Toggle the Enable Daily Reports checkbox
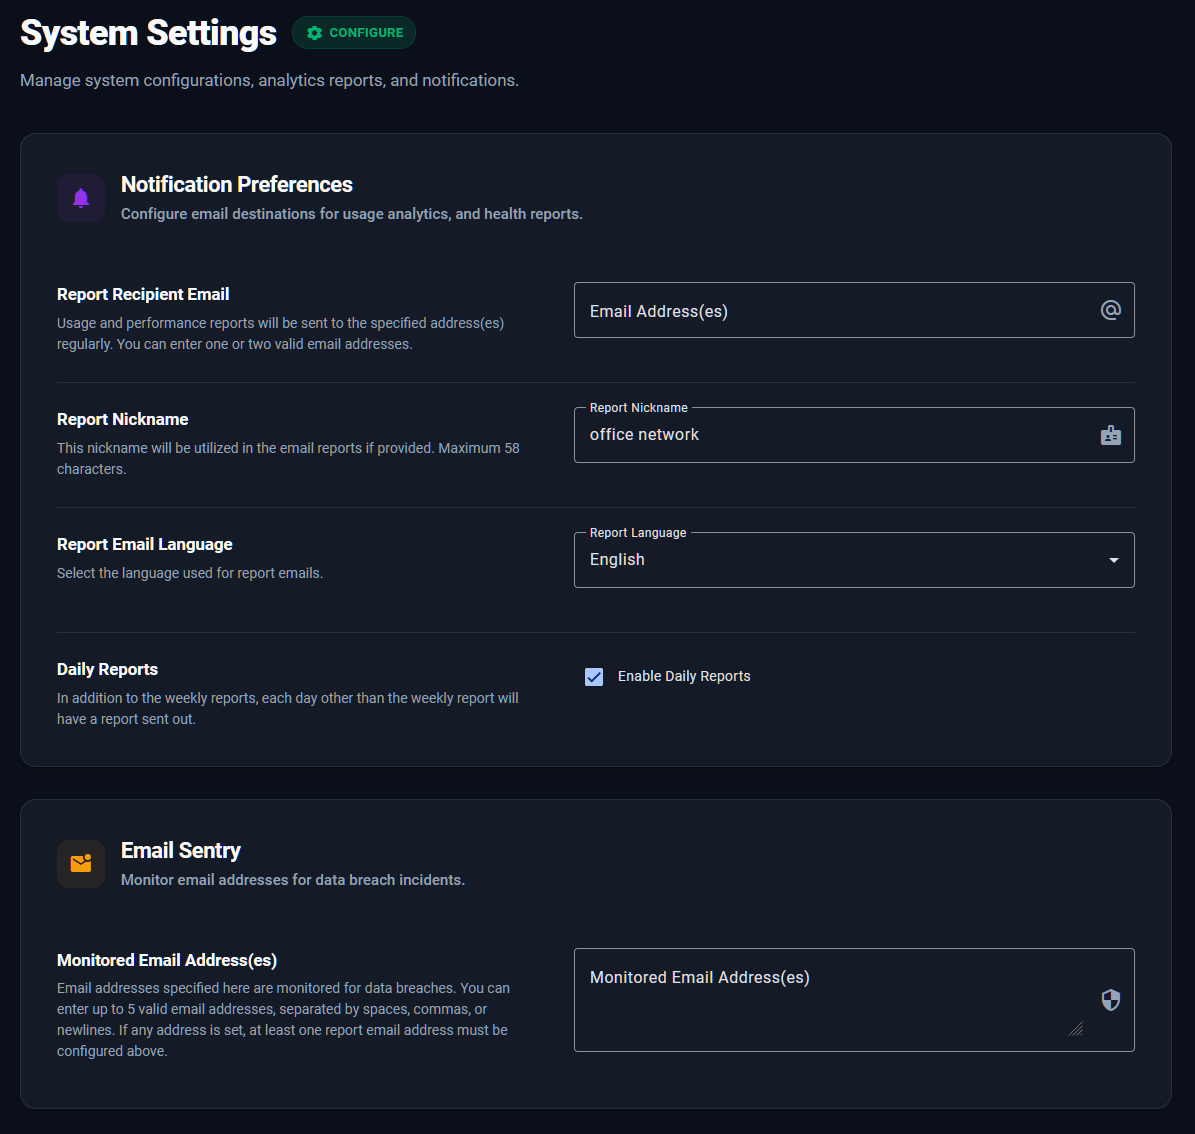This screenshot has height=1134, width=1195. [x=594, y=677]
